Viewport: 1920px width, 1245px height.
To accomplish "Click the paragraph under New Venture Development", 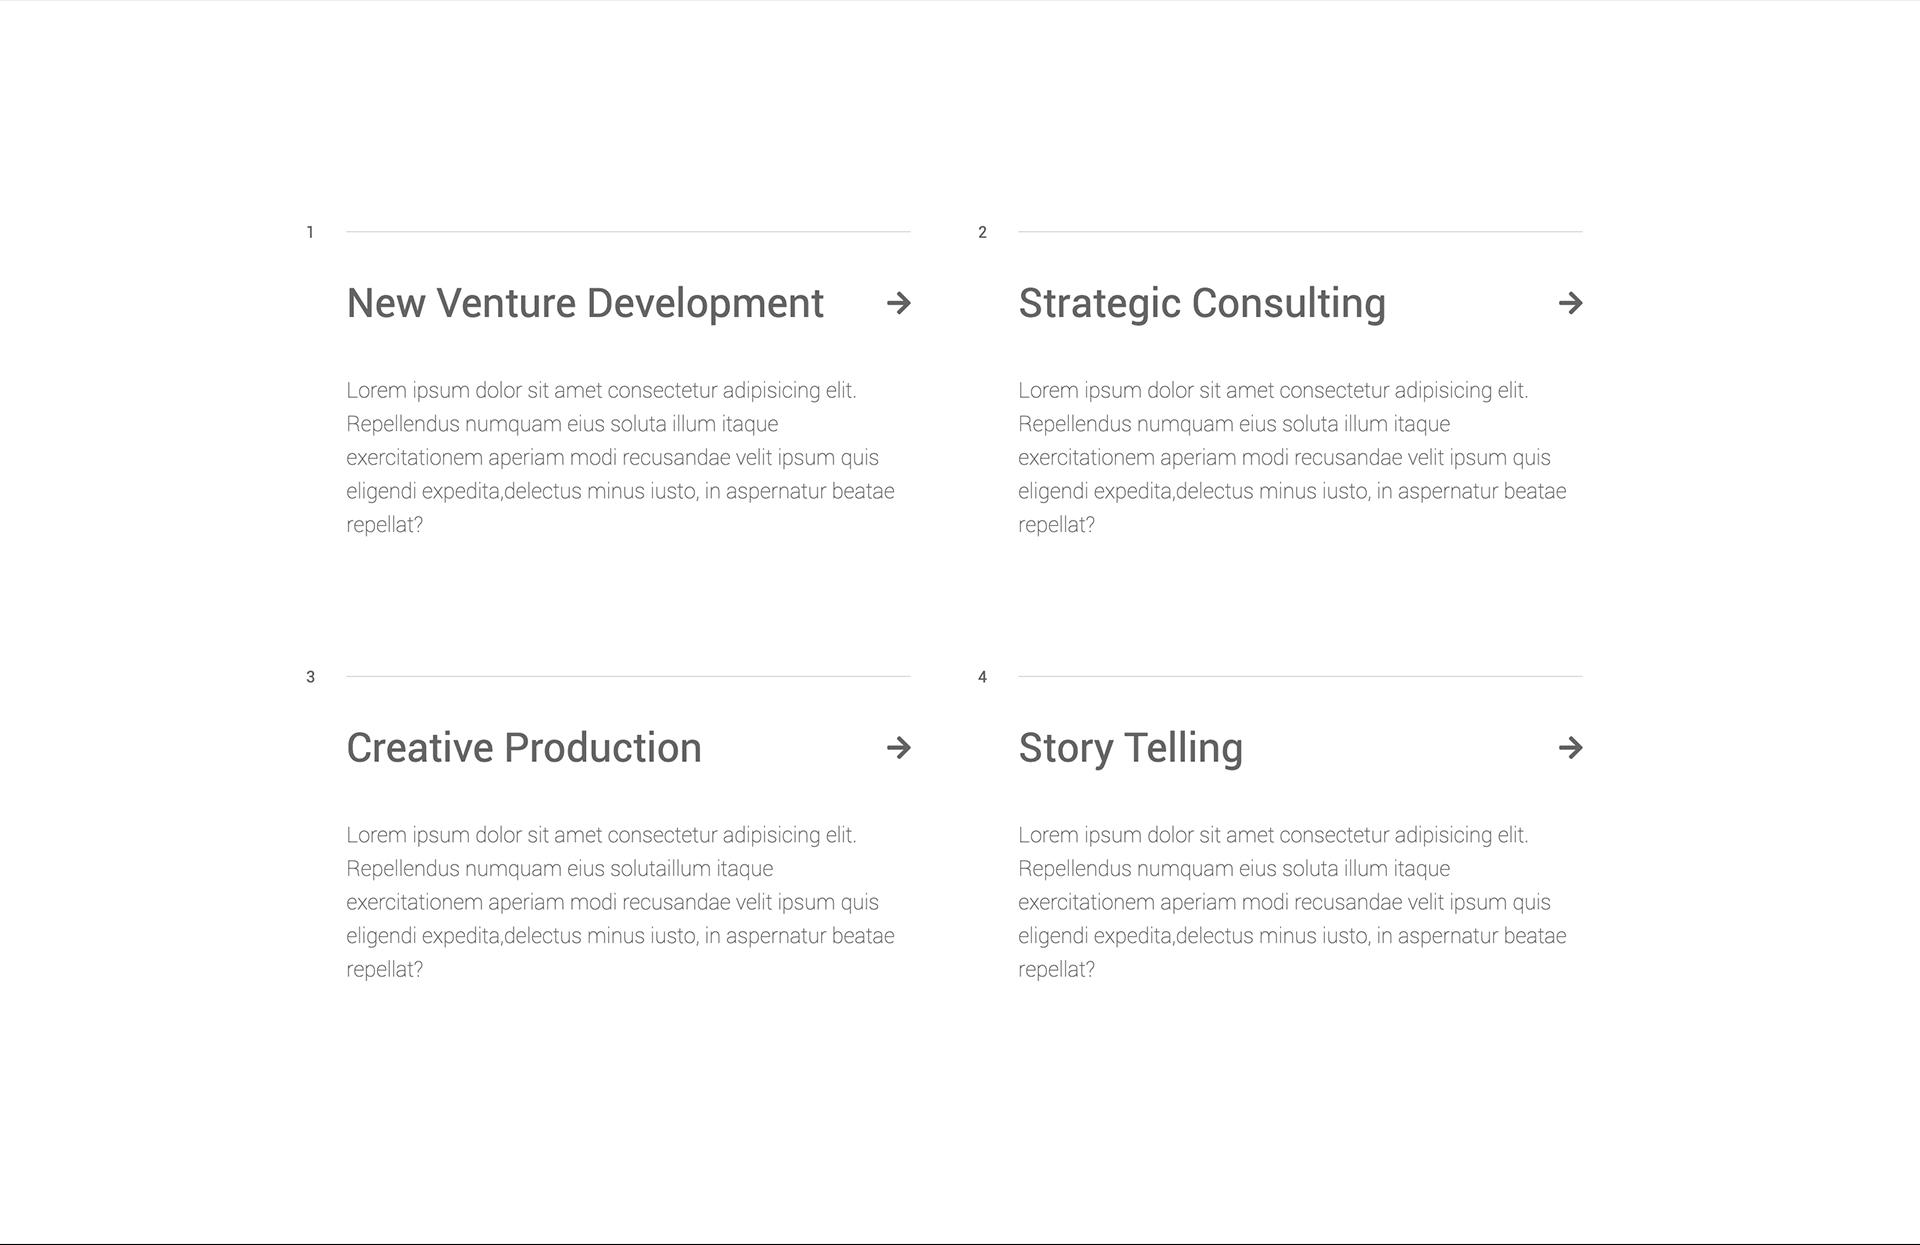I will 621,457.
